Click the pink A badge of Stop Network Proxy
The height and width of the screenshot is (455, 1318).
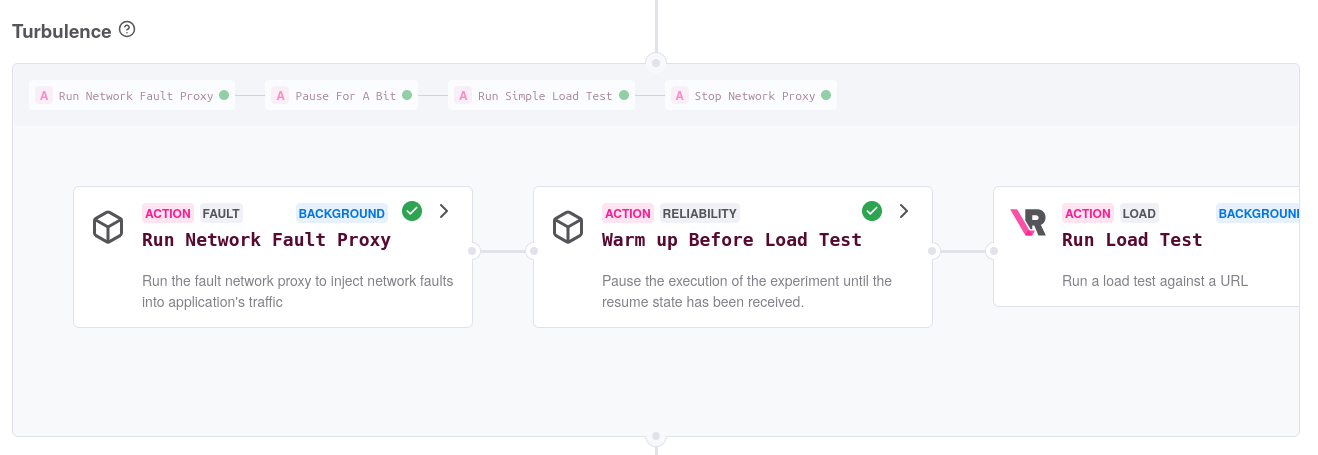pos(680,96)
